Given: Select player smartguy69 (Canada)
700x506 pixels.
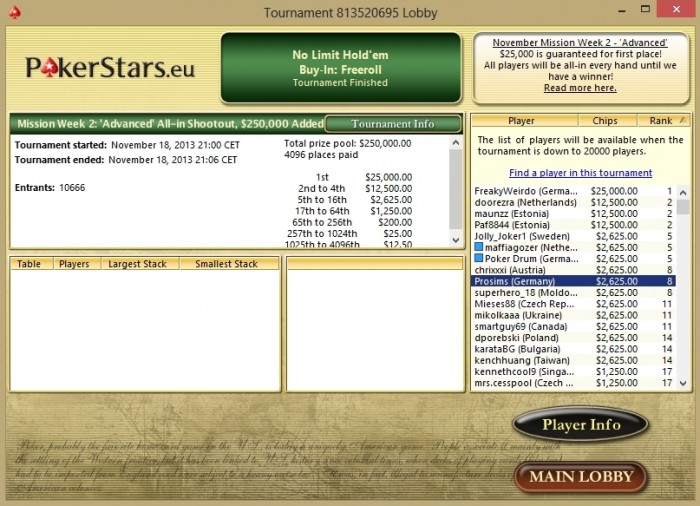Looking at the screenshot, I should point(573,326).
